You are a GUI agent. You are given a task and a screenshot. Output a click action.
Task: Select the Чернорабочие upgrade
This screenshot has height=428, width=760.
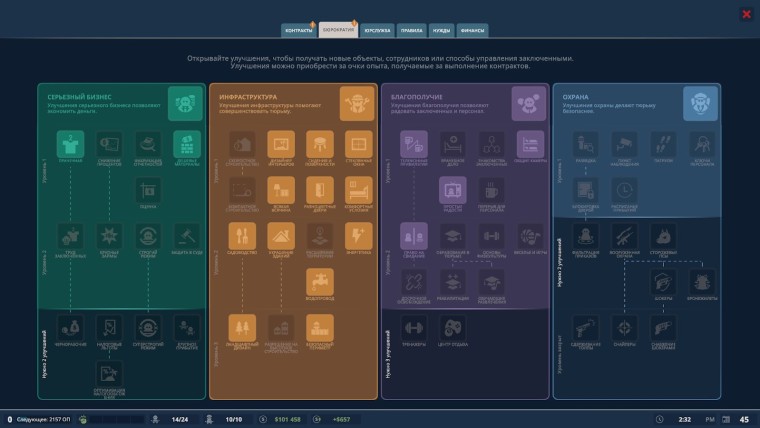[70, 328]
